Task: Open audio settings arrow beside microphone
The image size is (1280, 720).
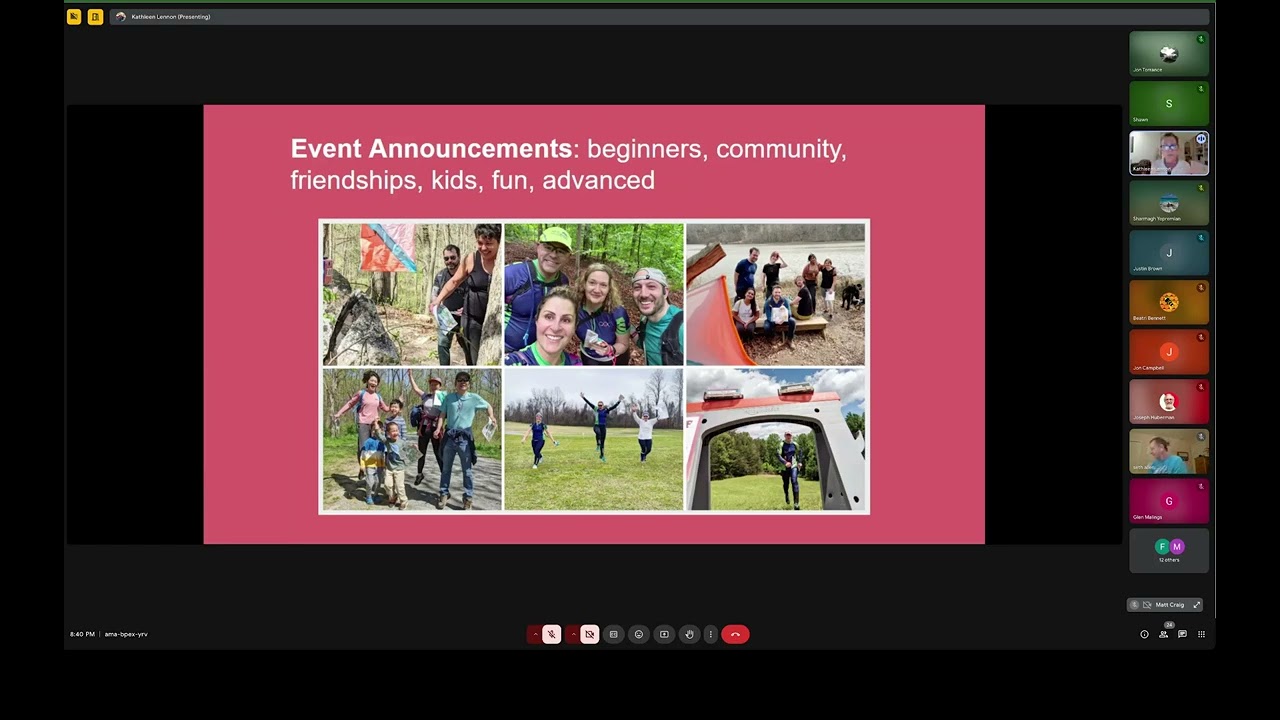Action: tap(535, 634)
